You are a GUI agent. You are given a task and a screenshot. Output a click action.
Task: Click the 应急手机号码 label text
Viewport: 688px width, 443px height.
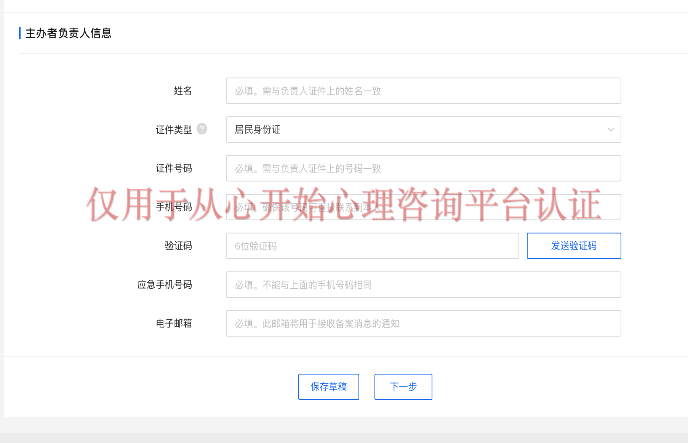click(164, 285)
